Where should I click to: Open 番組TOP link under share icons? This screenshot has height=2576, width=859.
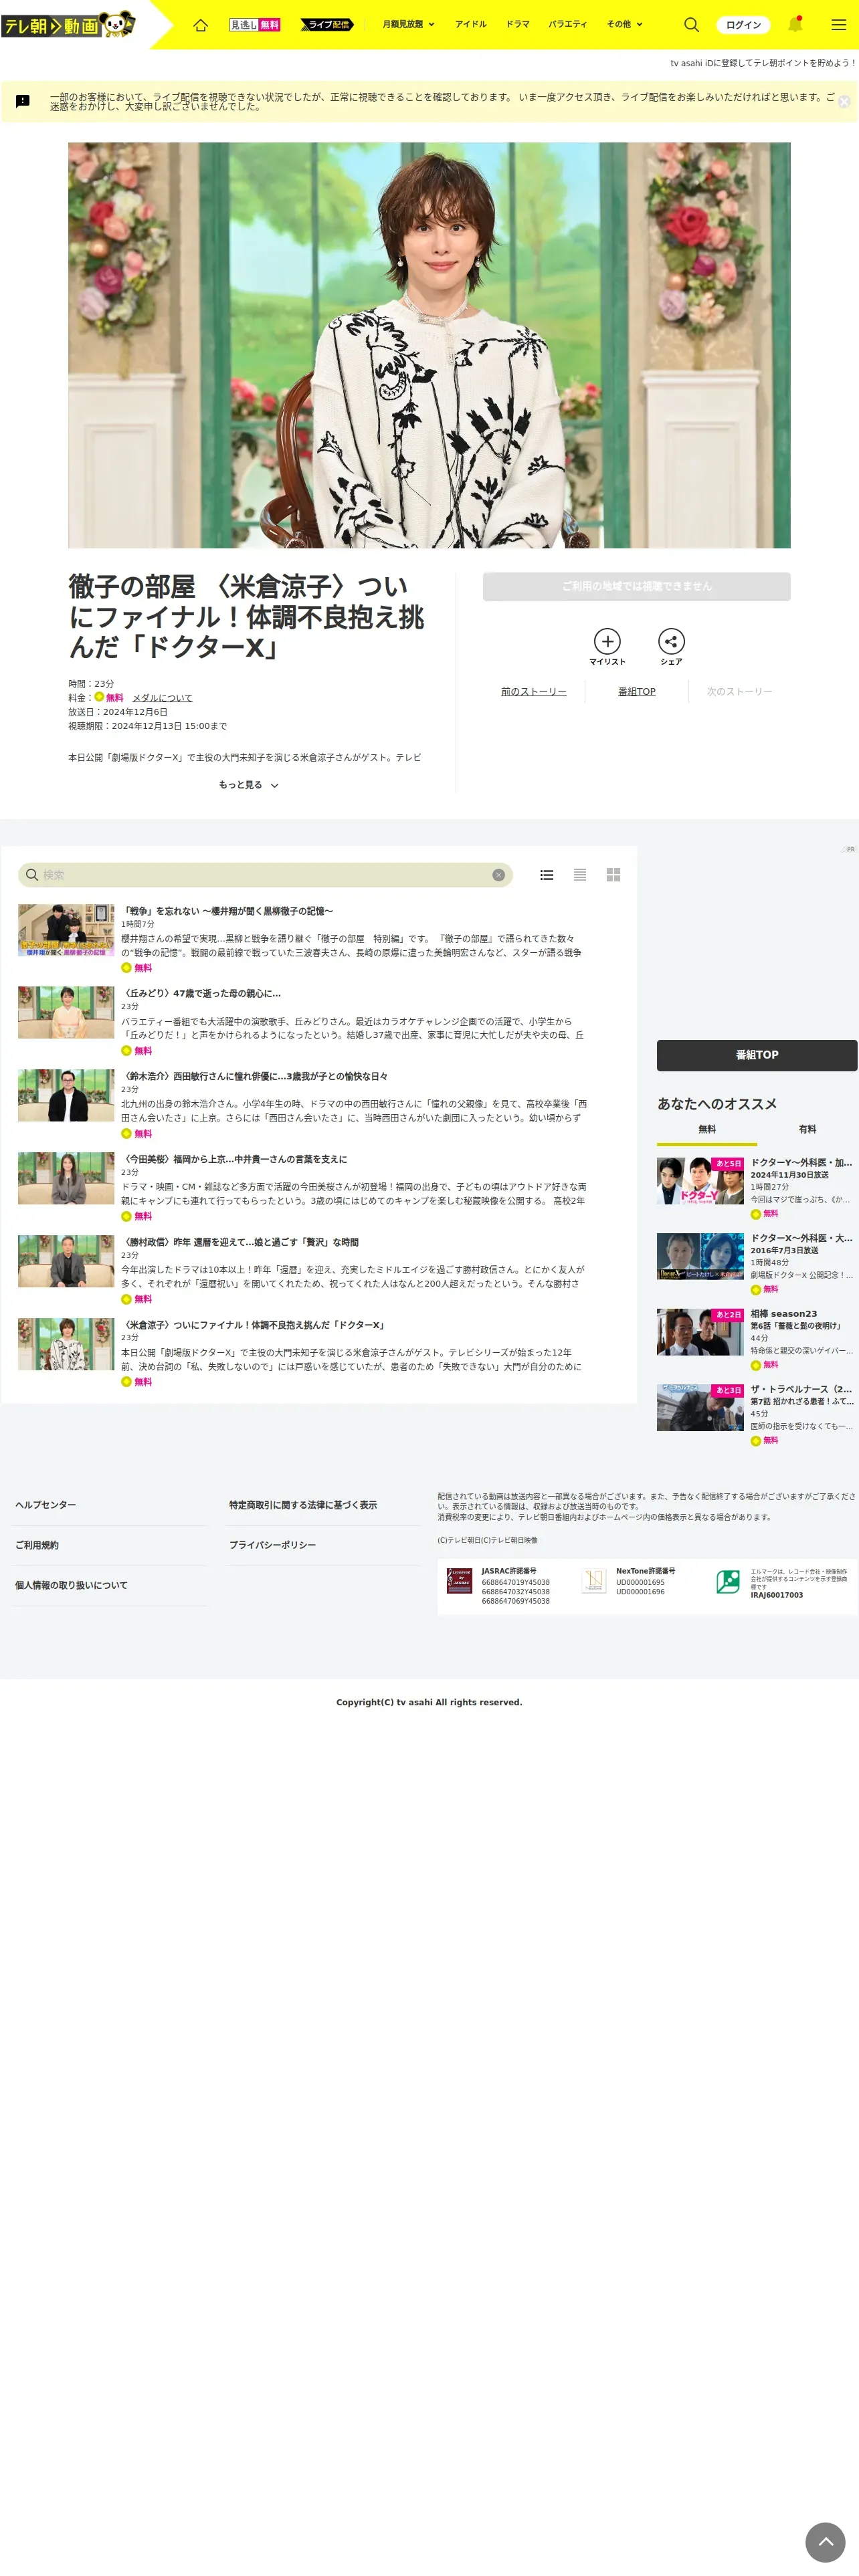tap(637, 692)
